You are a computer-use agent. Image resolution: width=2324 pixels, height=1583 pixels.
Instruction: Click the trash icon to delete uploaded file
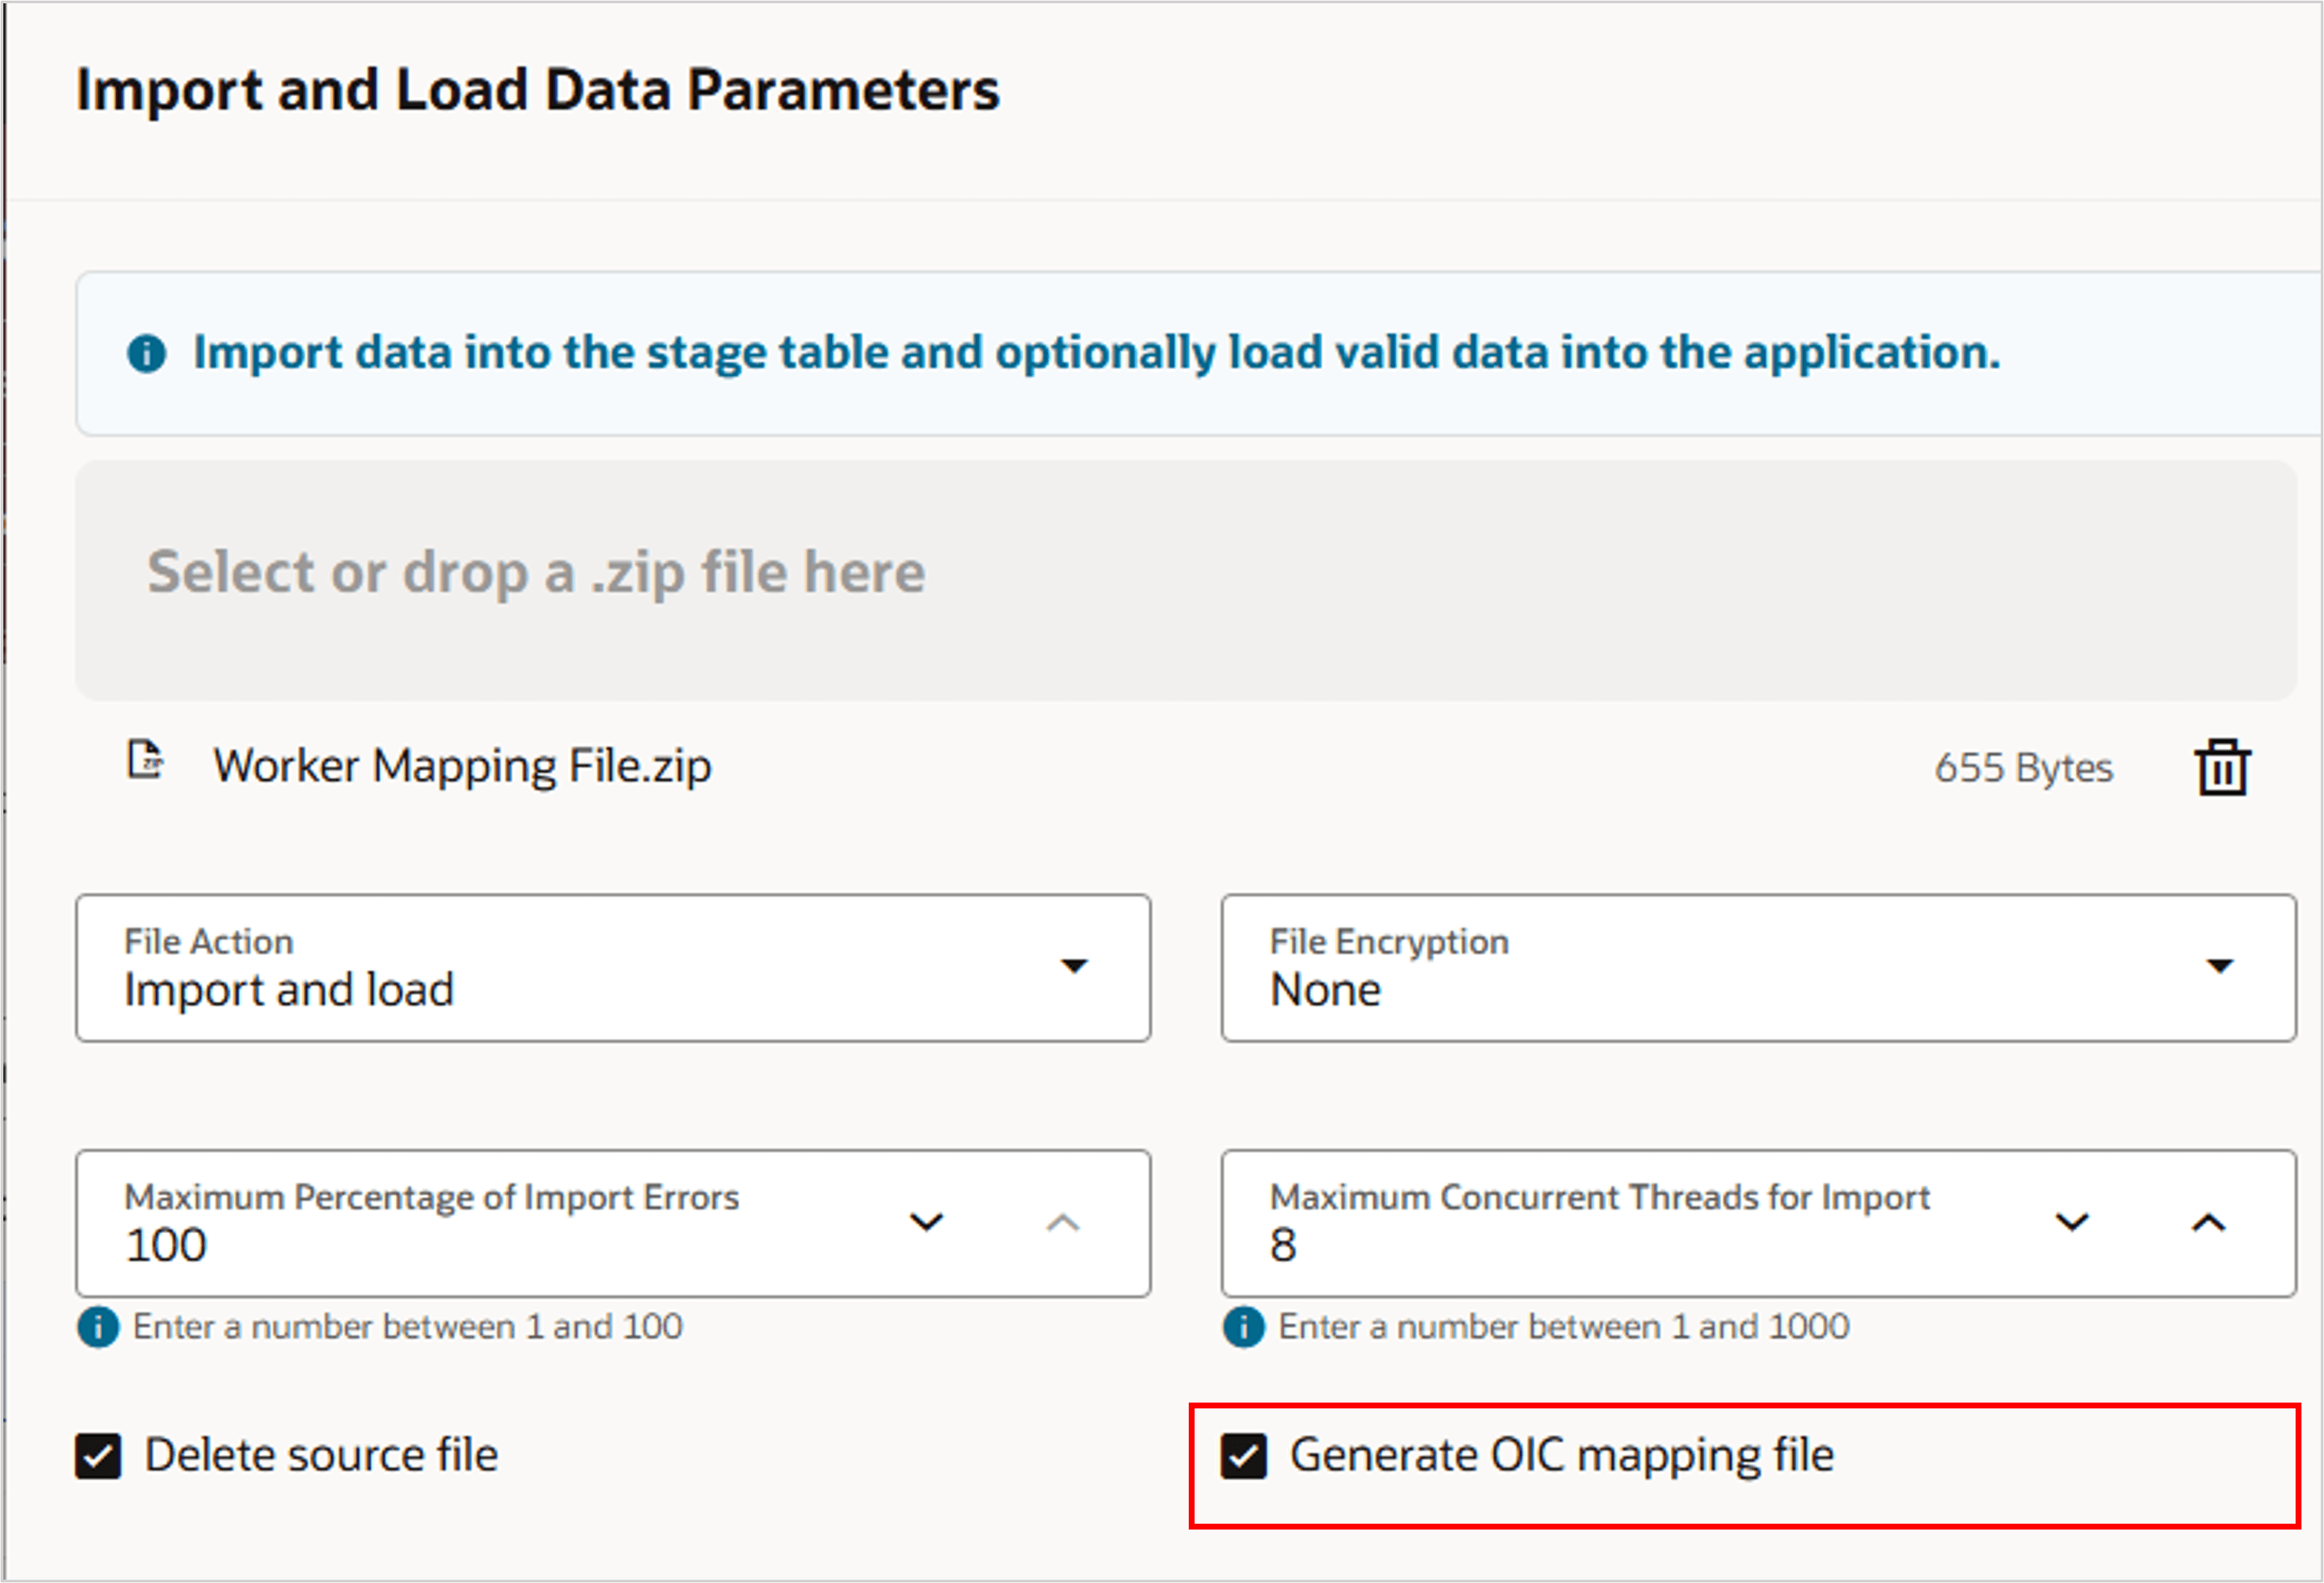2222,768
